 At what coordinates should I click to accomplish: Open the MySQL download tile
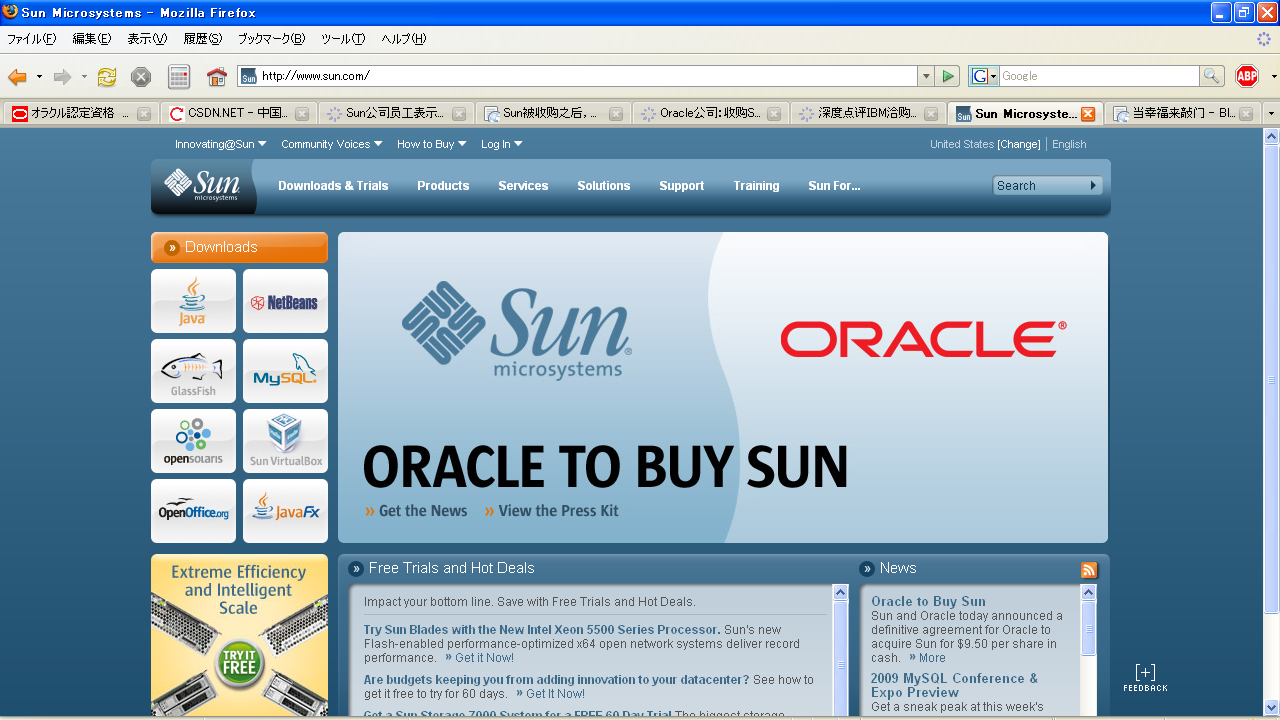(x=285, y=371)
